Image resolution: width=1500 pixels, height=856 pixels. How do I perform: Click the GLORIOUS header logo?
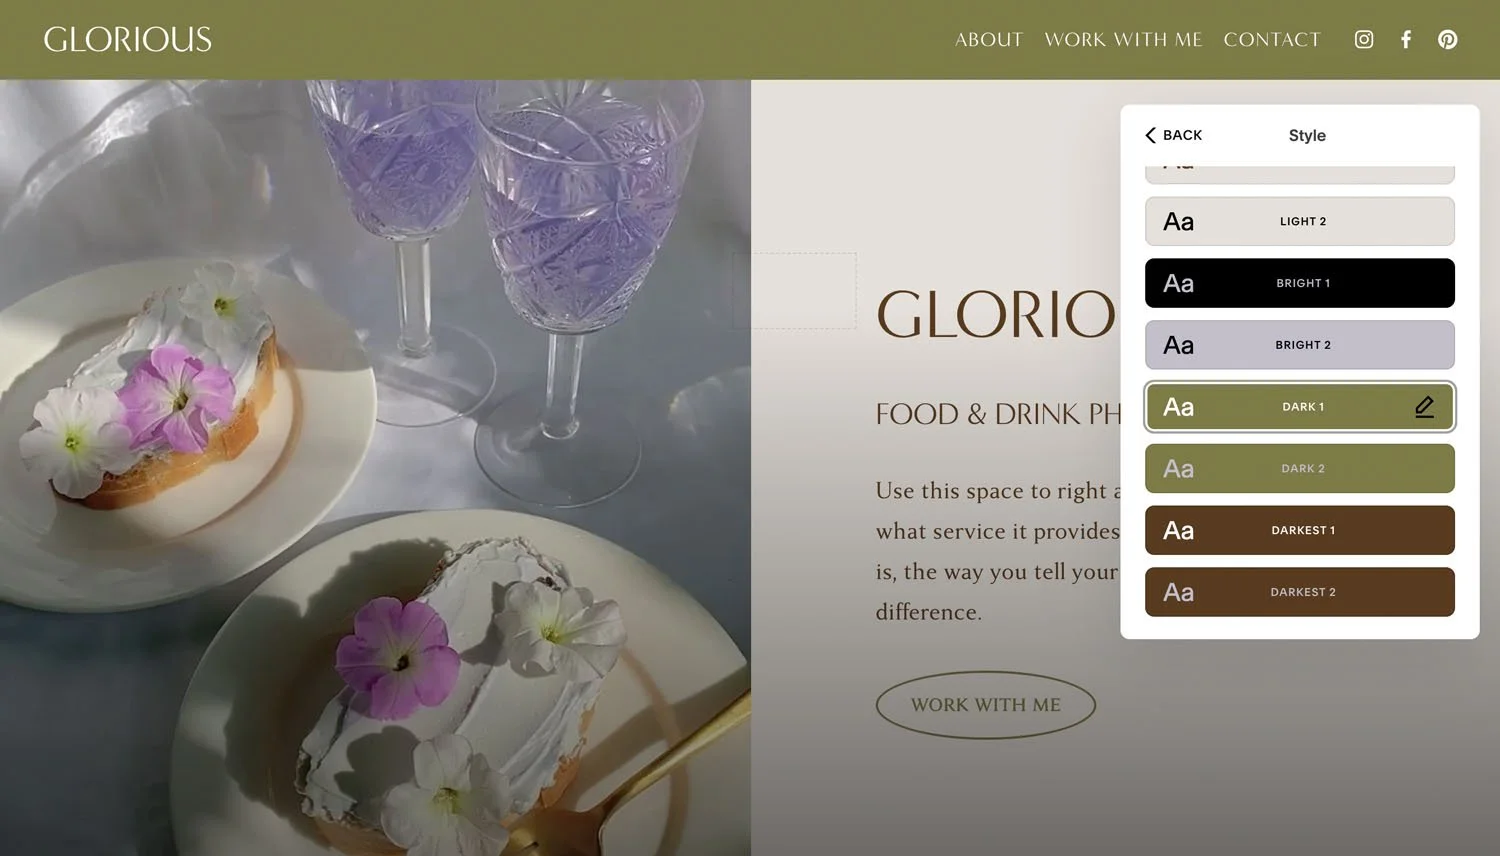(128, 40)
